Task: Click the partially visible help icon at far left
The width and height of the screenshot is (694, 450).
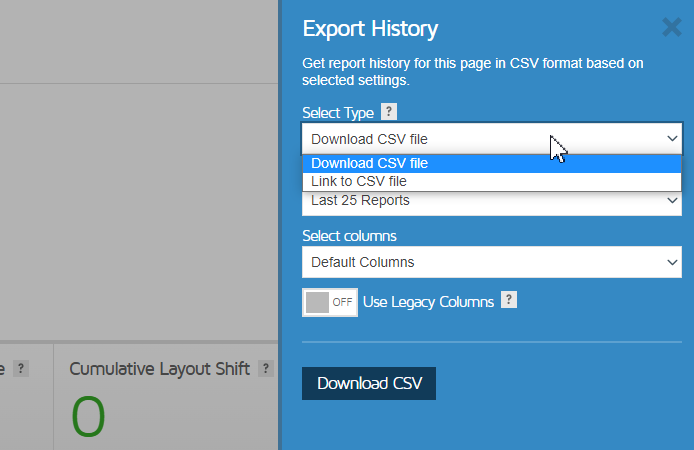Action: 21,368
